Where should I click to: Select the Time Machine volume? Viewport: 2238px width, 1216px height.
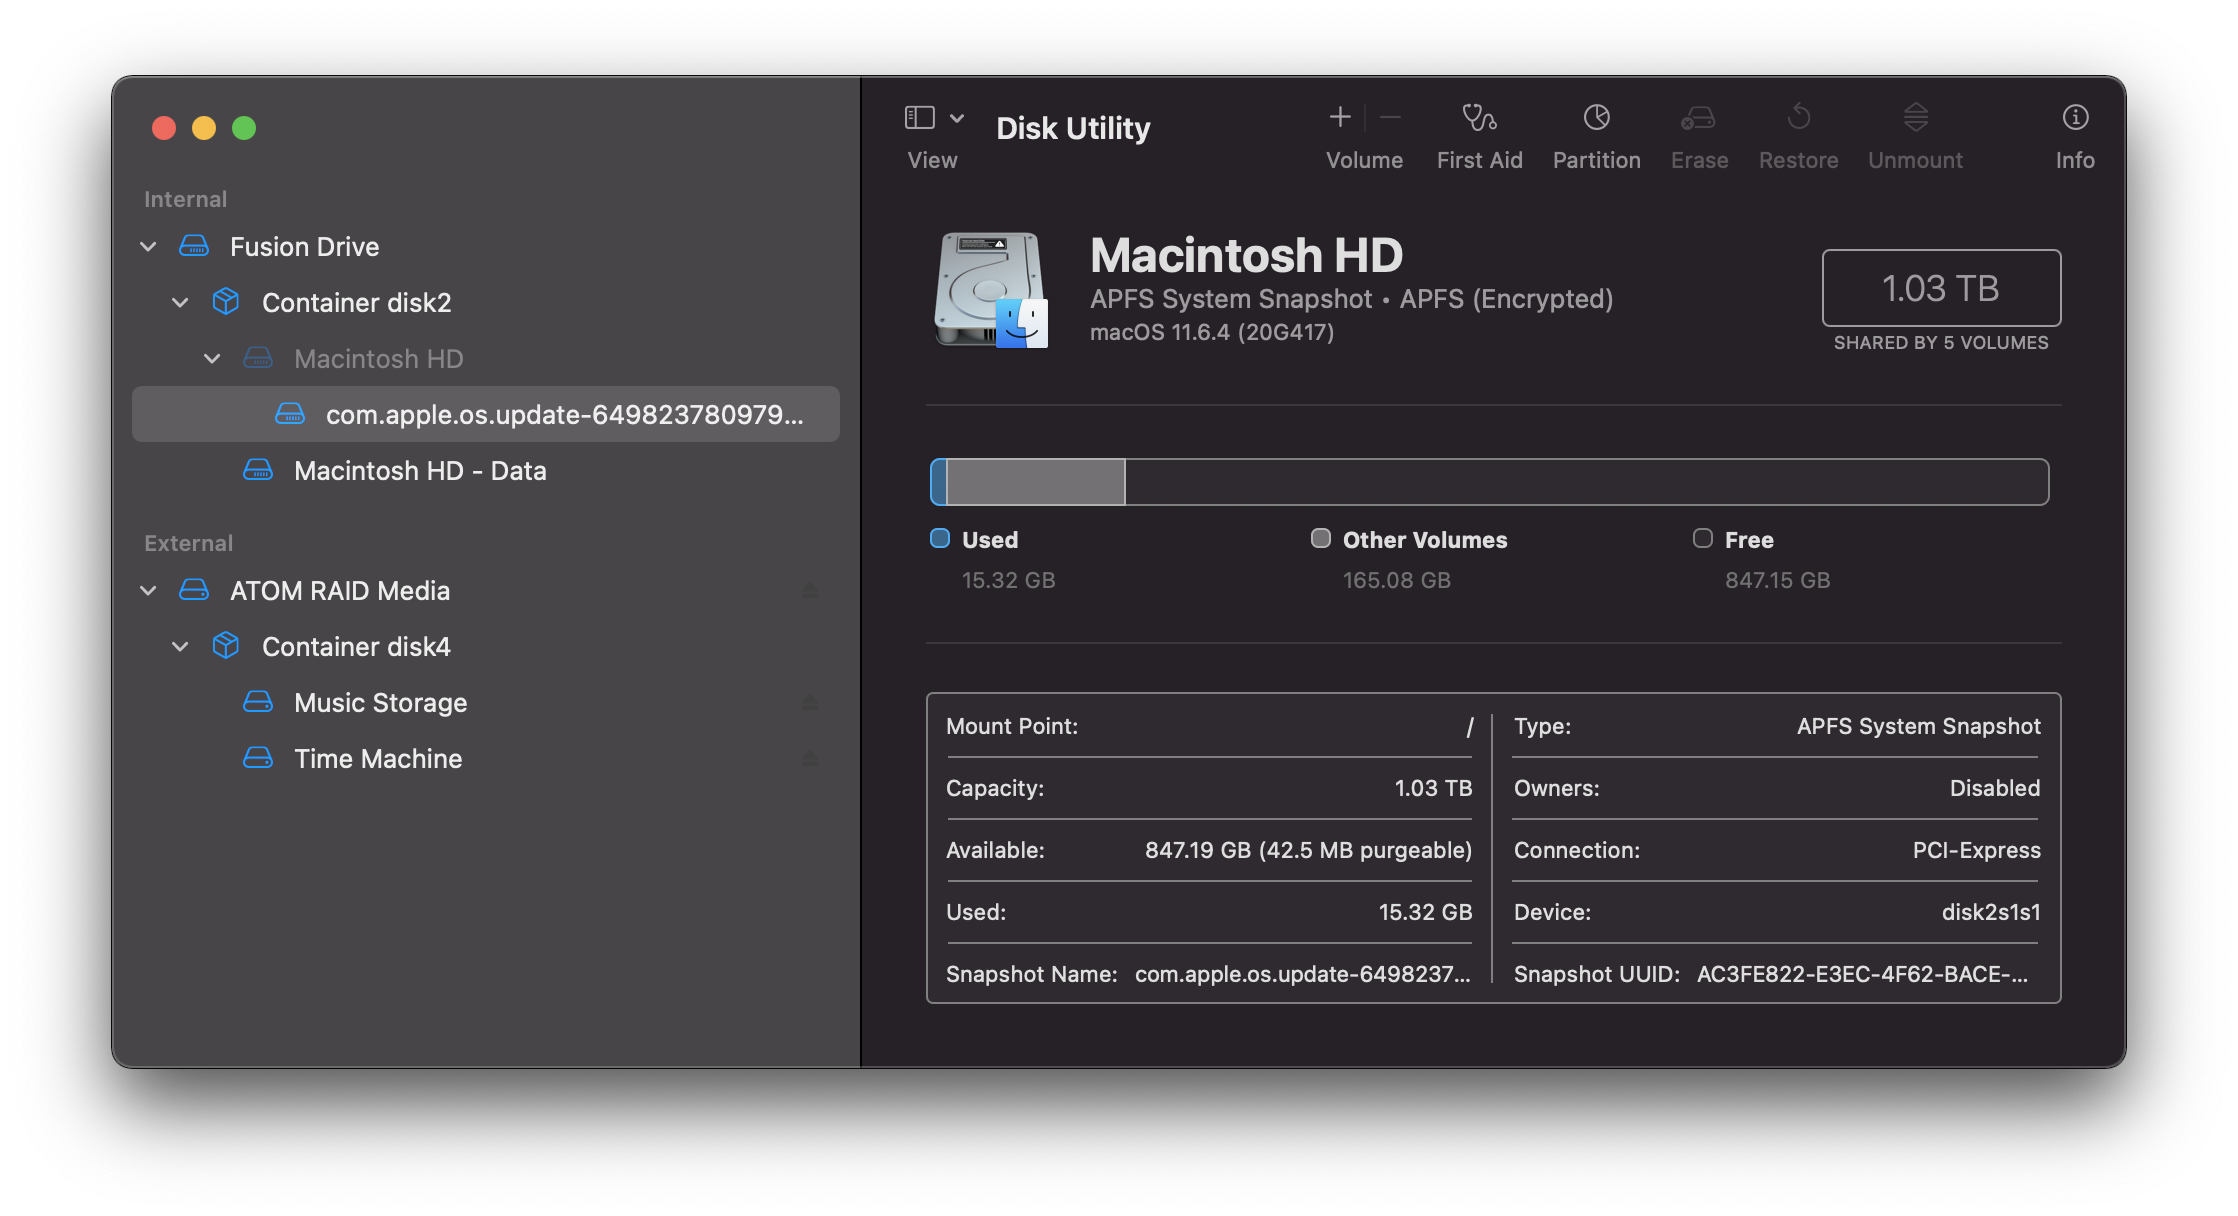pyautogui.click(x=378, y=759)
